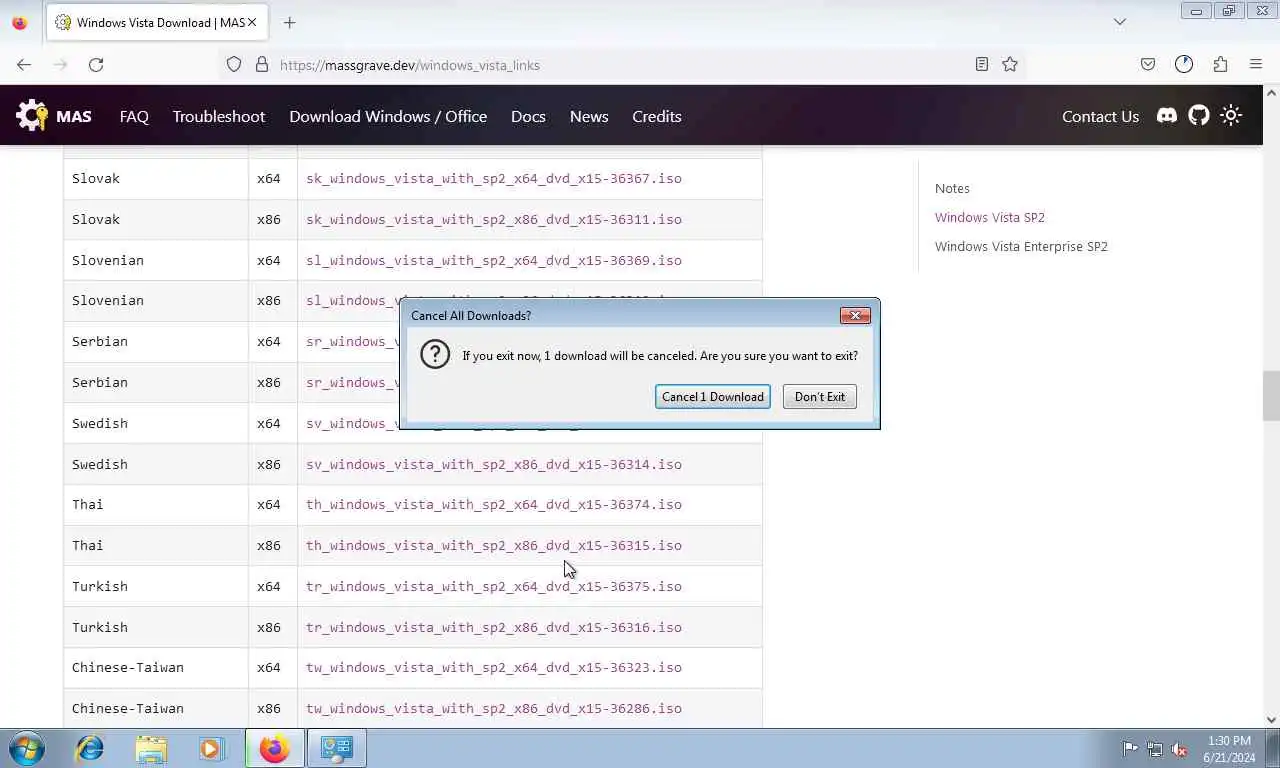Click the scrollbar up arrow
Viewport: 1280px width, 768px height.
[1271, 93]
